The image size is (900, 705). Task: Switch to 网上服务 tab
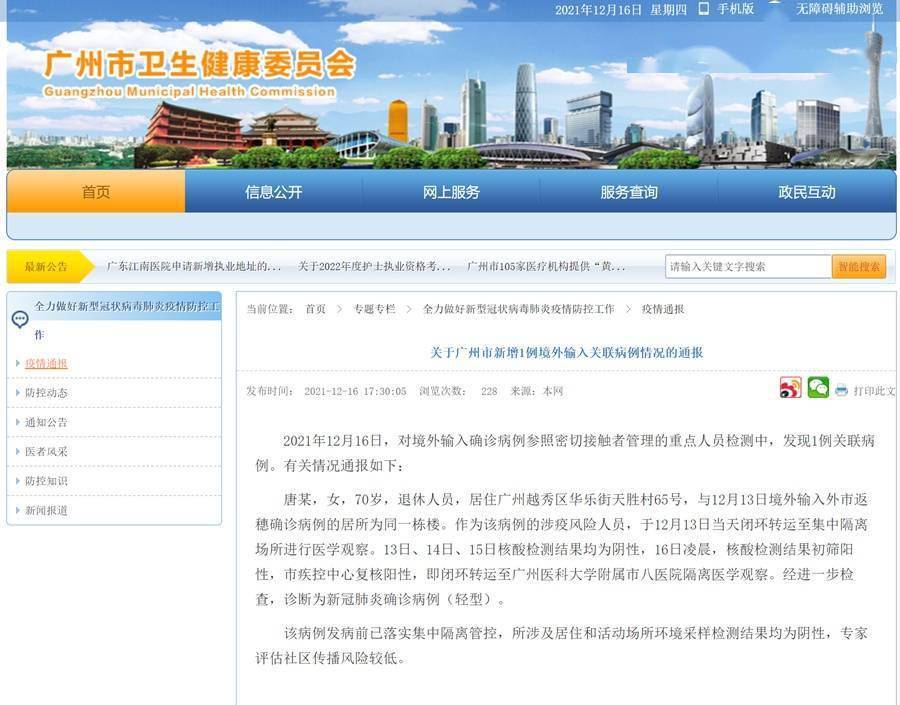(451, 192)
